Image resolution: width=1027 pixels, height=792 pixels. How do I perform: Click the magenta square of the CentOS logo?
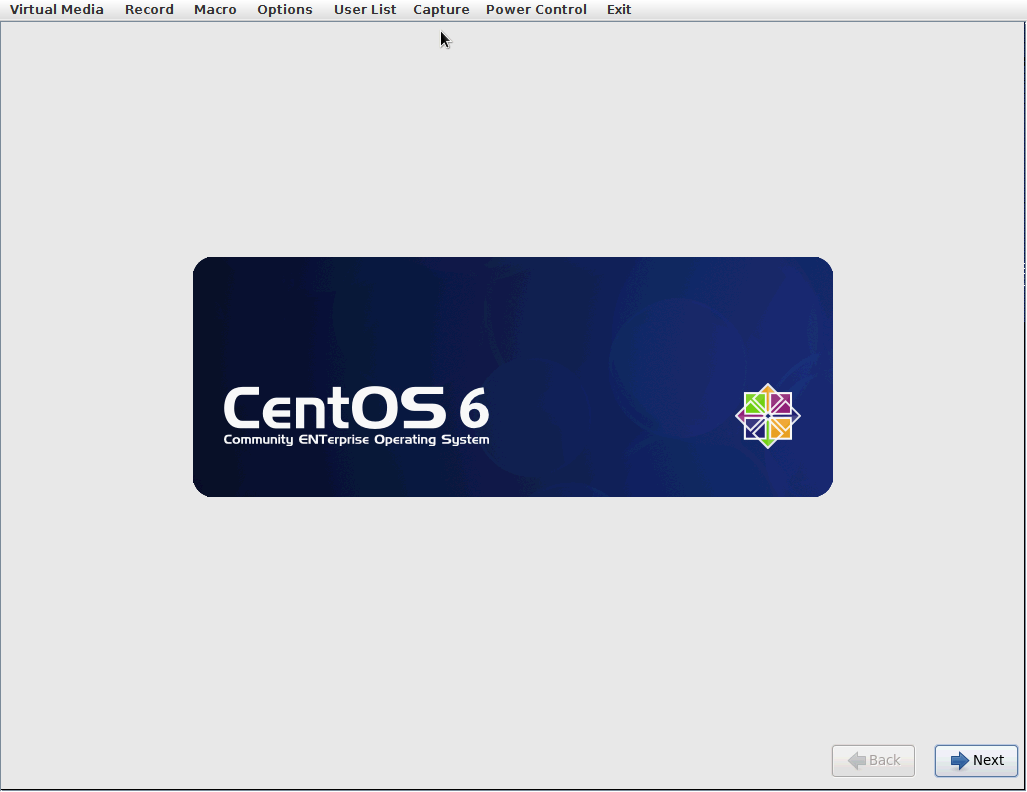[780, 404]
